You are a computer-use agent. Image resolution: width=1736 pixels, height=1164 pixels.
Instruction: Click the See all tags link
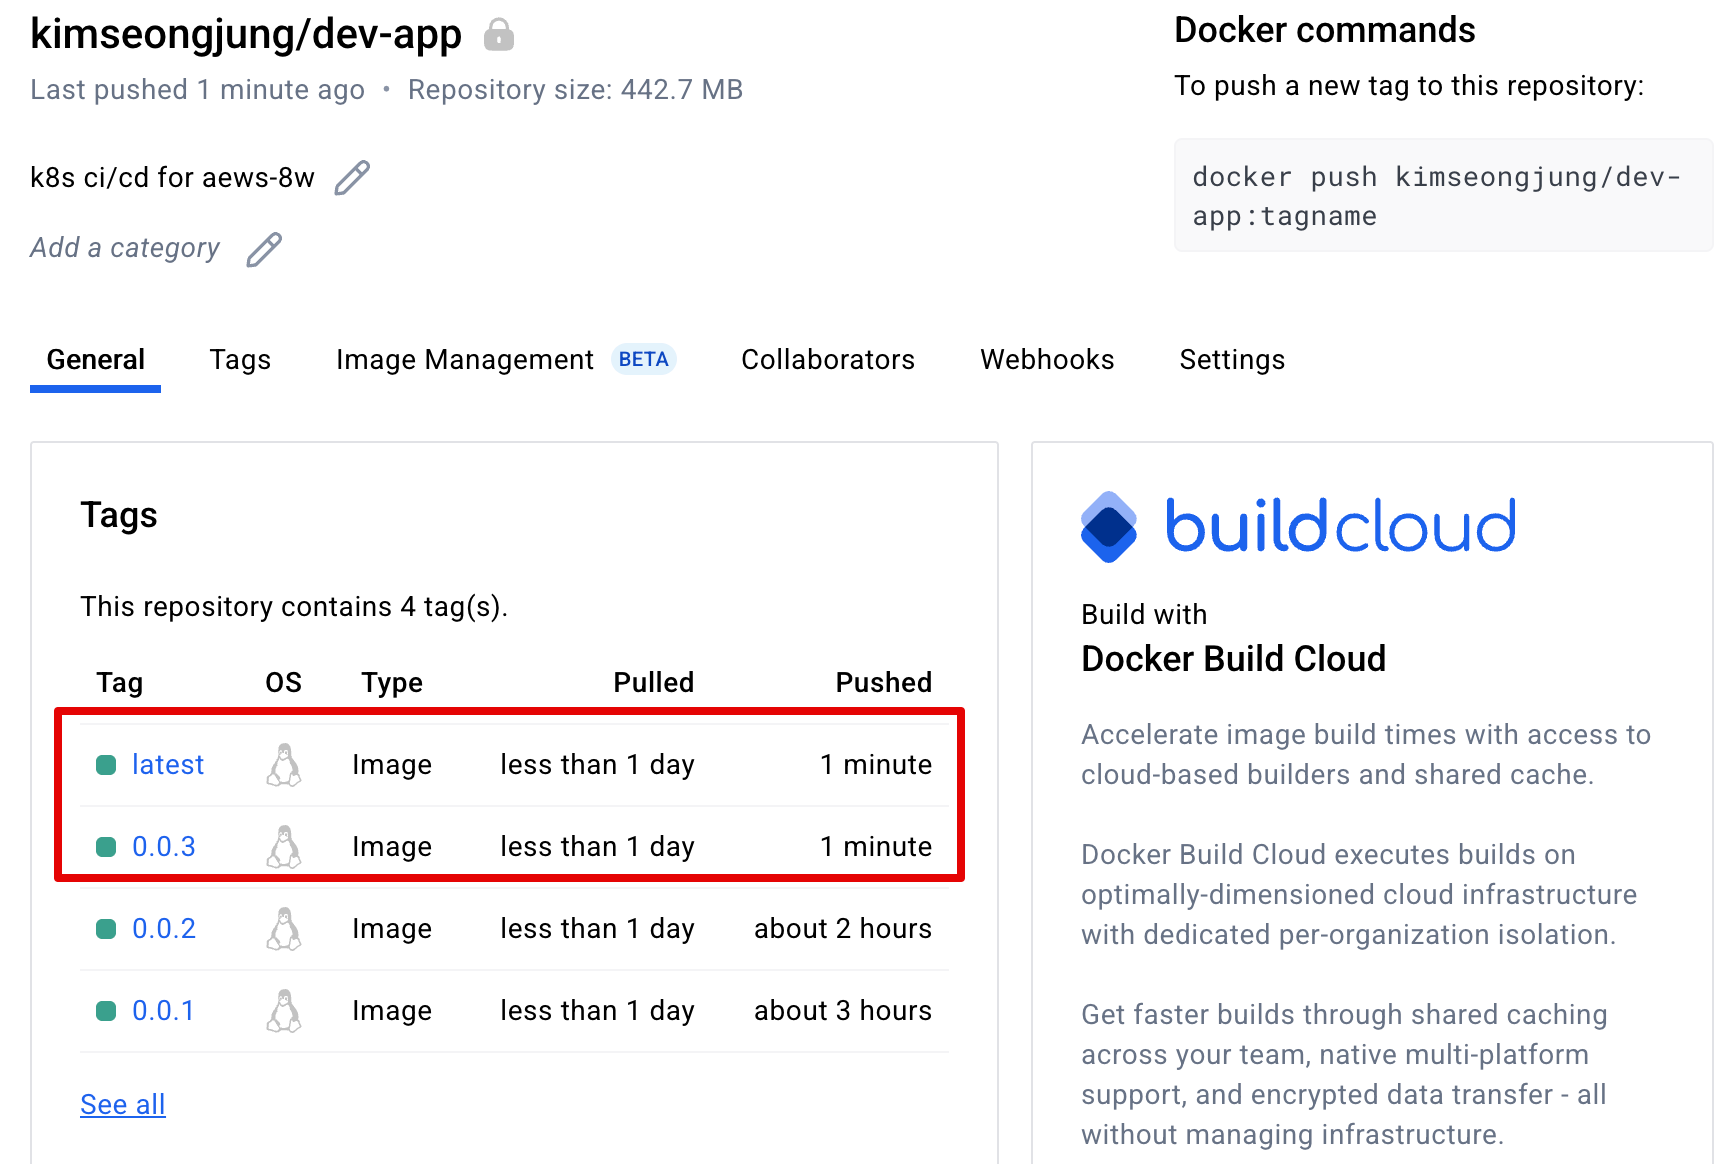pos(123,1105)
